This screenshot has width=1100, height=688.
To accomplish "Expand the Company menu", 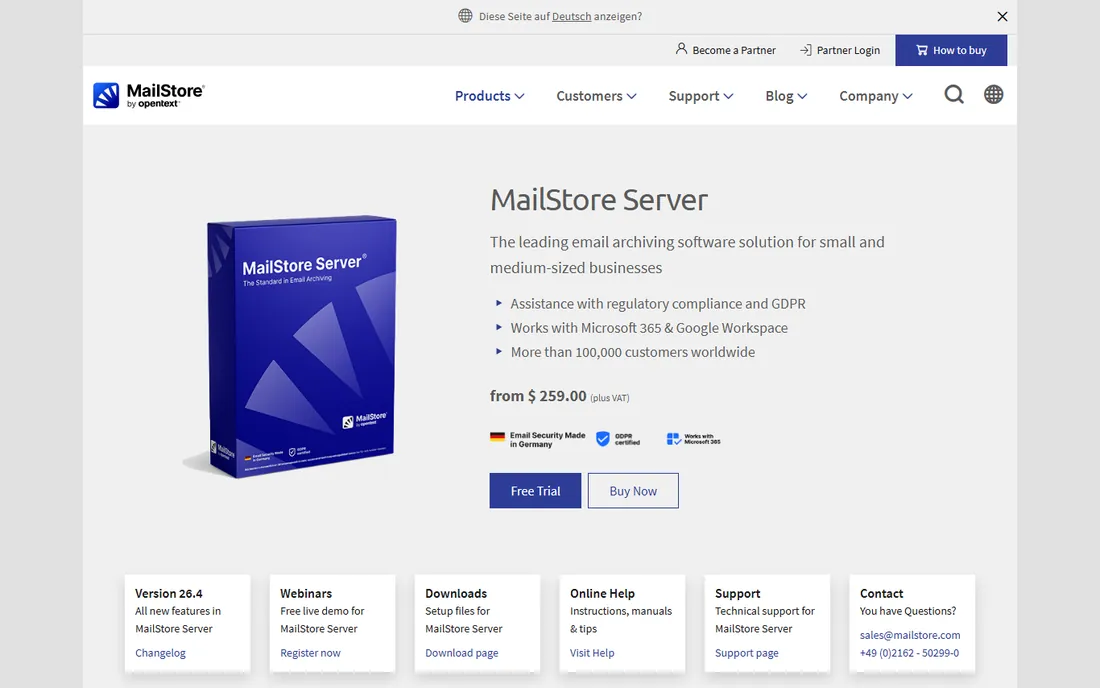I will tap(876, 95).
